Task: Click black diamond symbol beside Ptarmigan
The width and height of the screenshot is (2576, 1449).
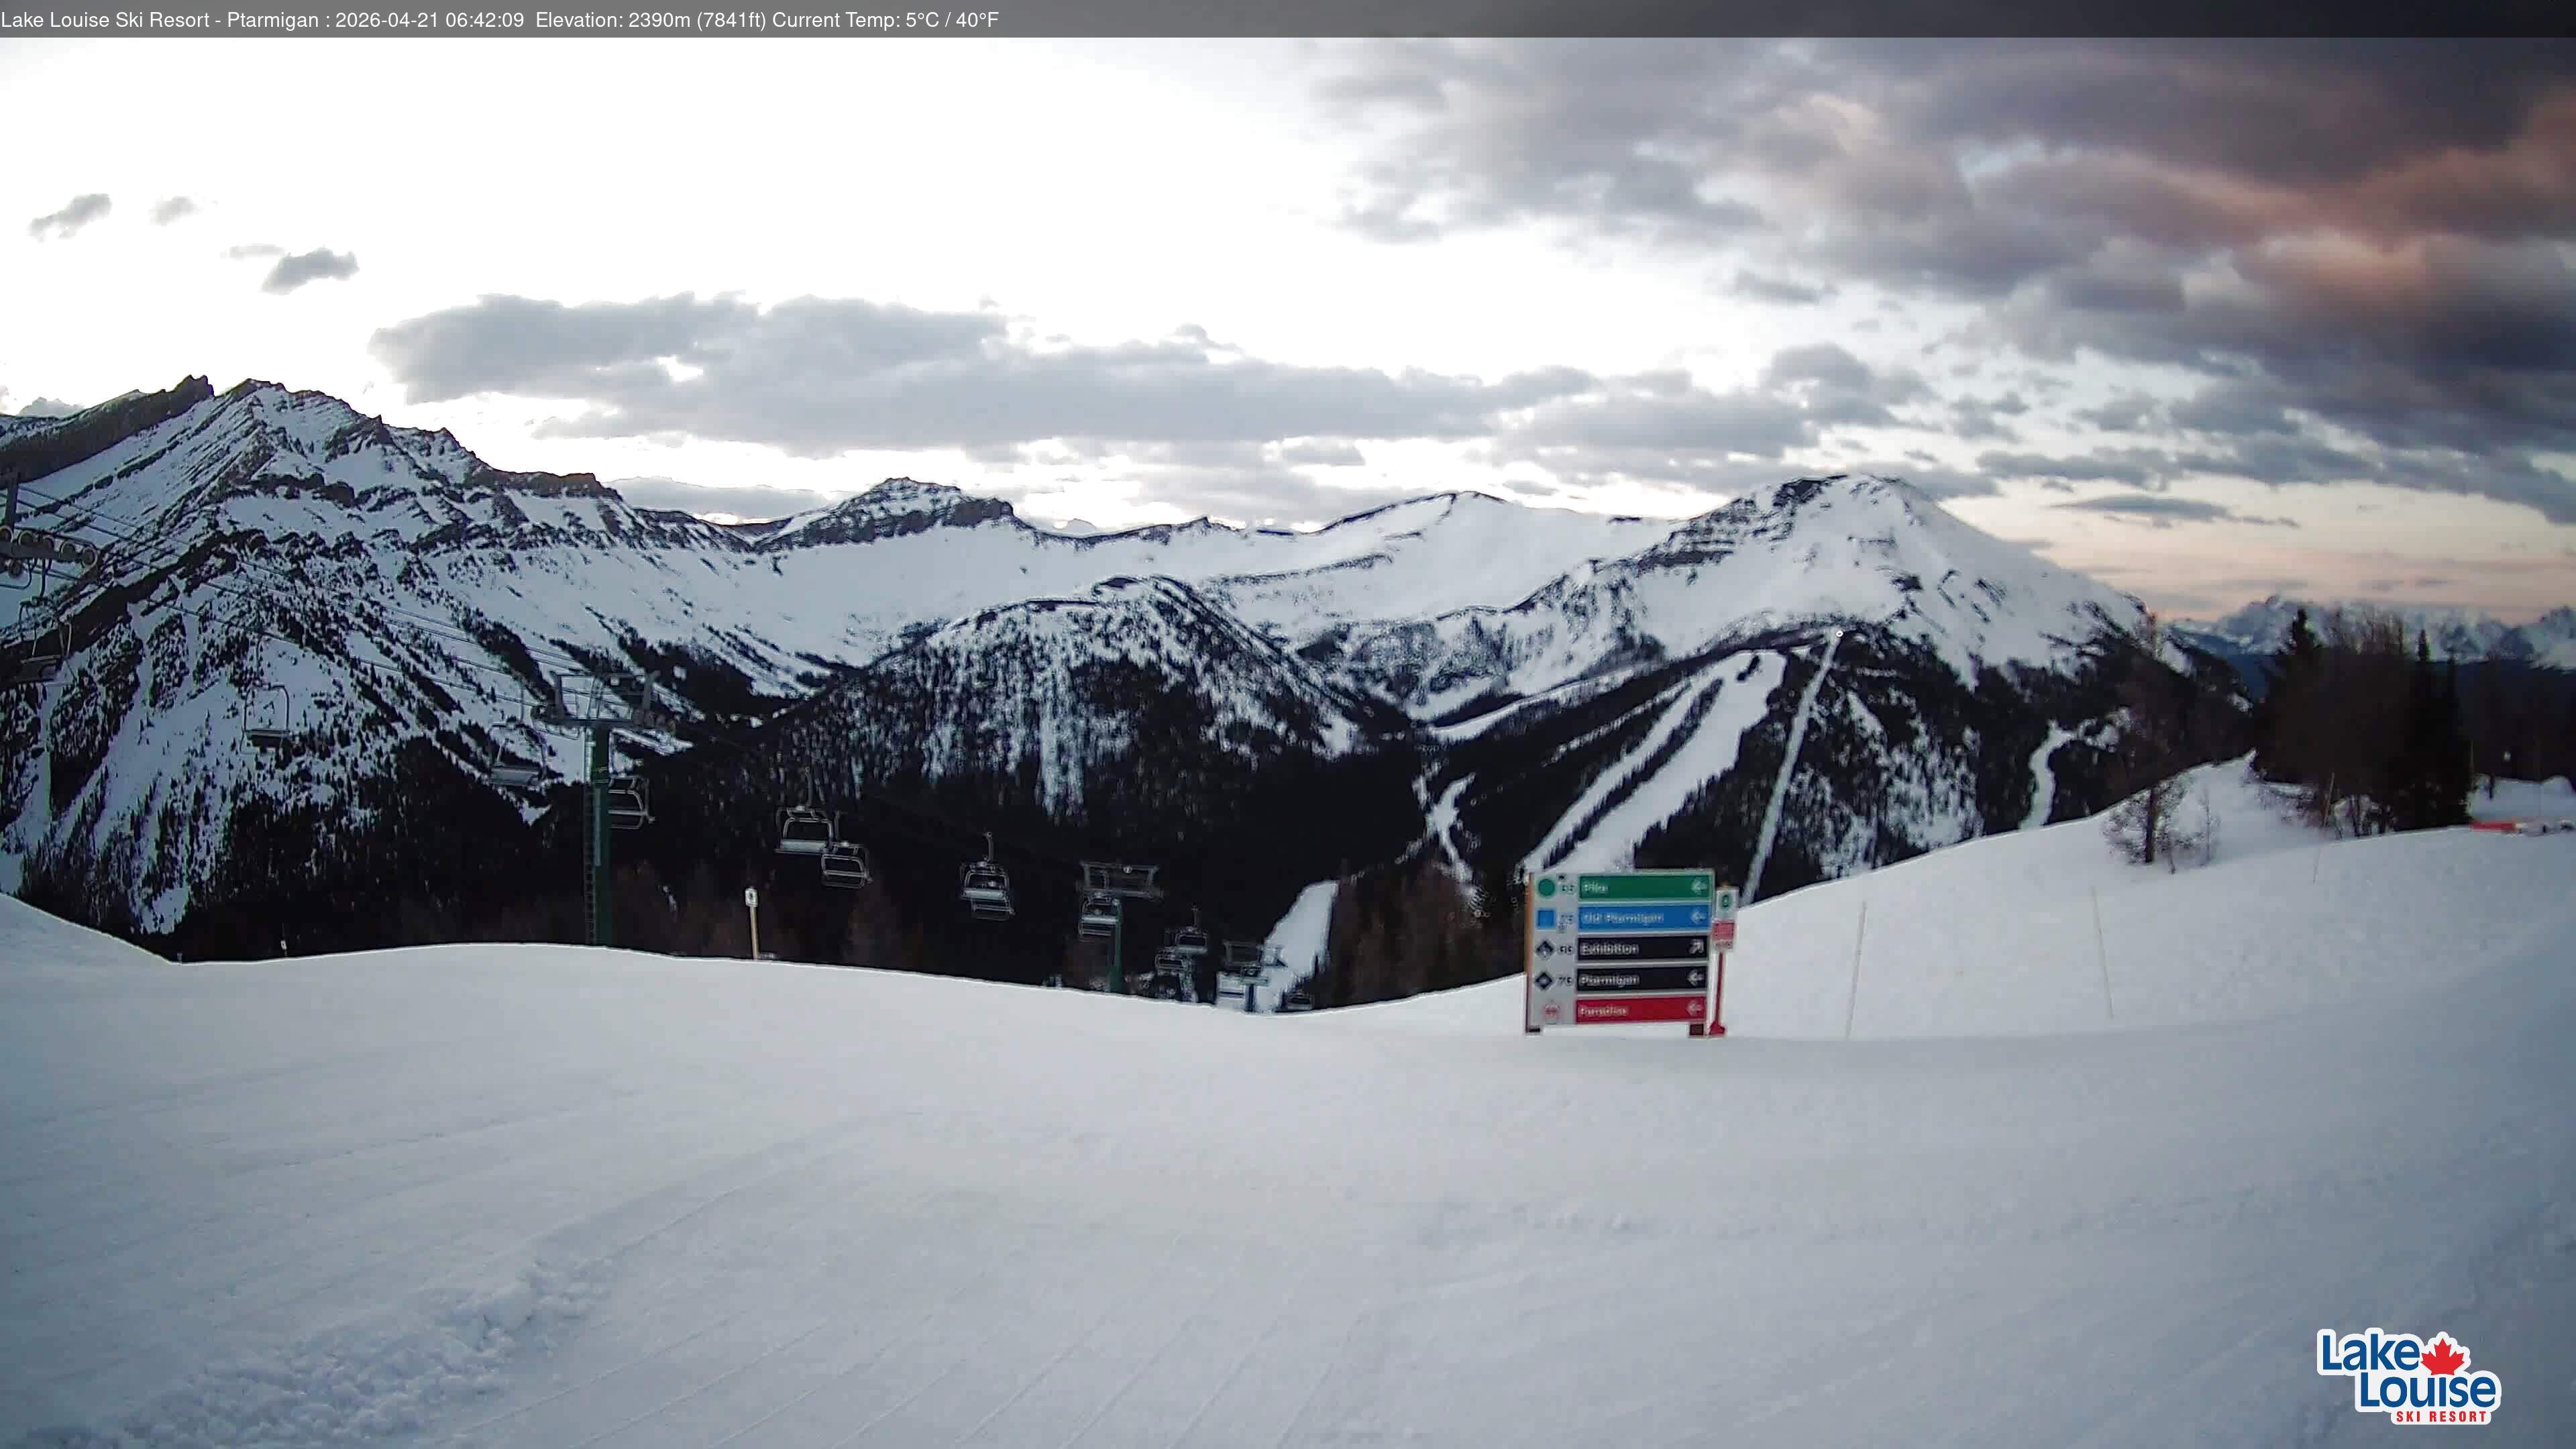Action: click(1545, 980)
